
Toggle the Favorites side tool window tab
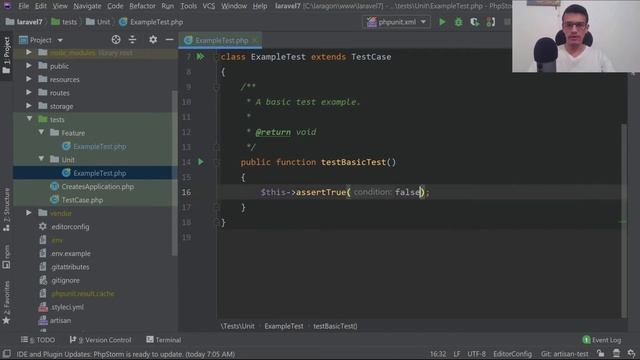[x=7, y=302]
